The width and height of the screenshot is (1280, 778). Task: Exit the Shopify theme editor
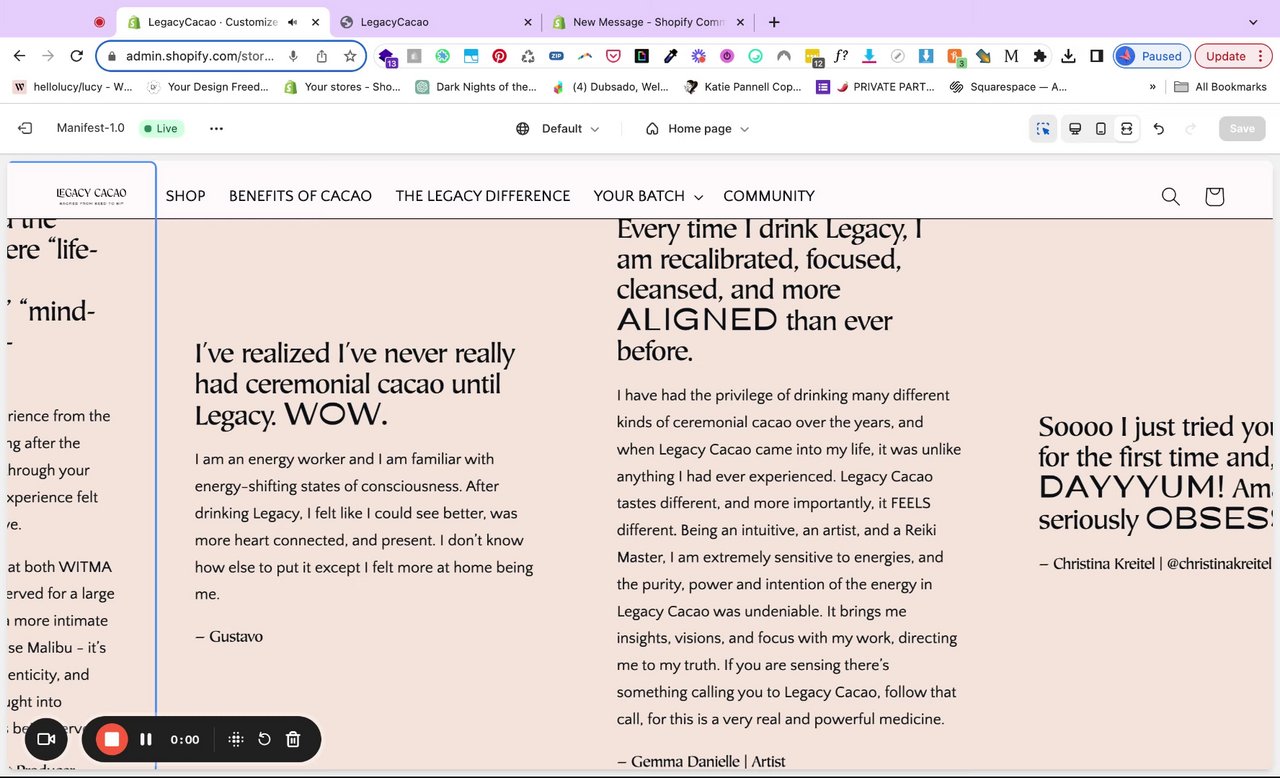click(x=25, y=128)
